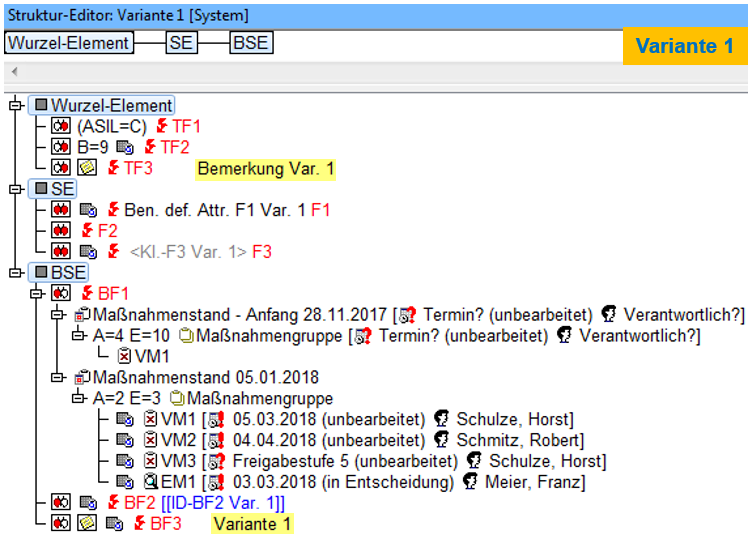Screen dimensions: 752x538
Task: Click the failure icon of TF3 row
Action: (61, 168)
